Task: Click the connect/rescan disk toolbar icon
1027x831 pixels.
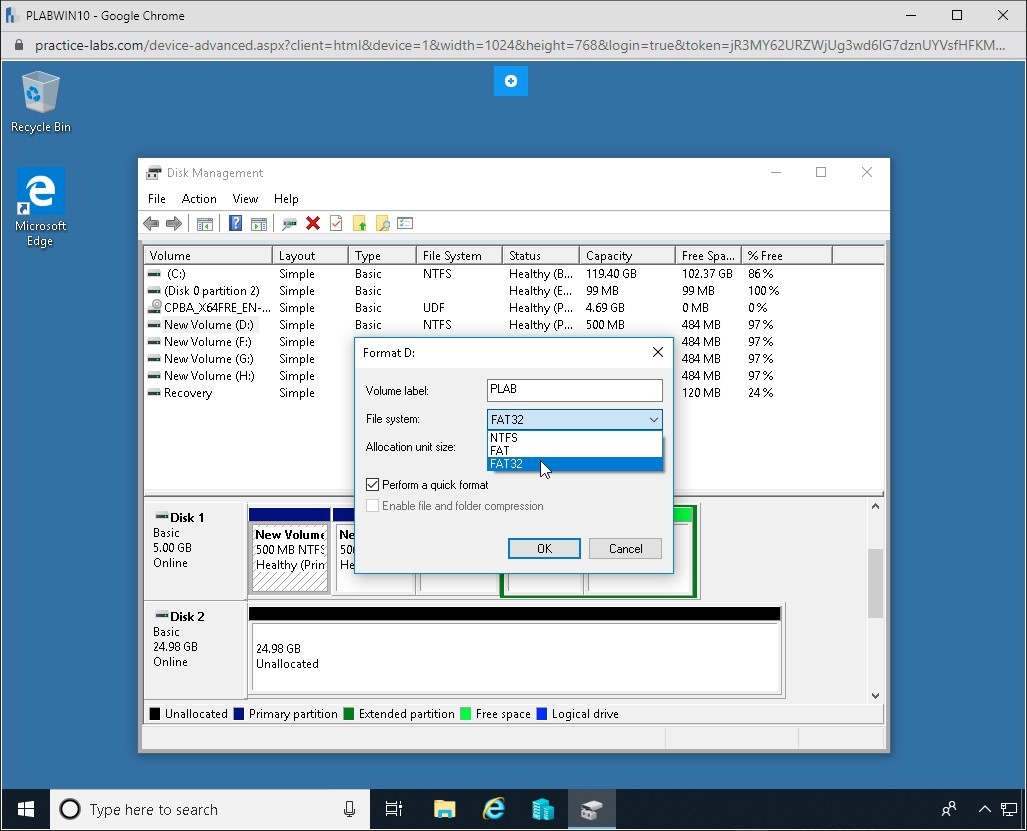Action: click(x=289, y=224)
